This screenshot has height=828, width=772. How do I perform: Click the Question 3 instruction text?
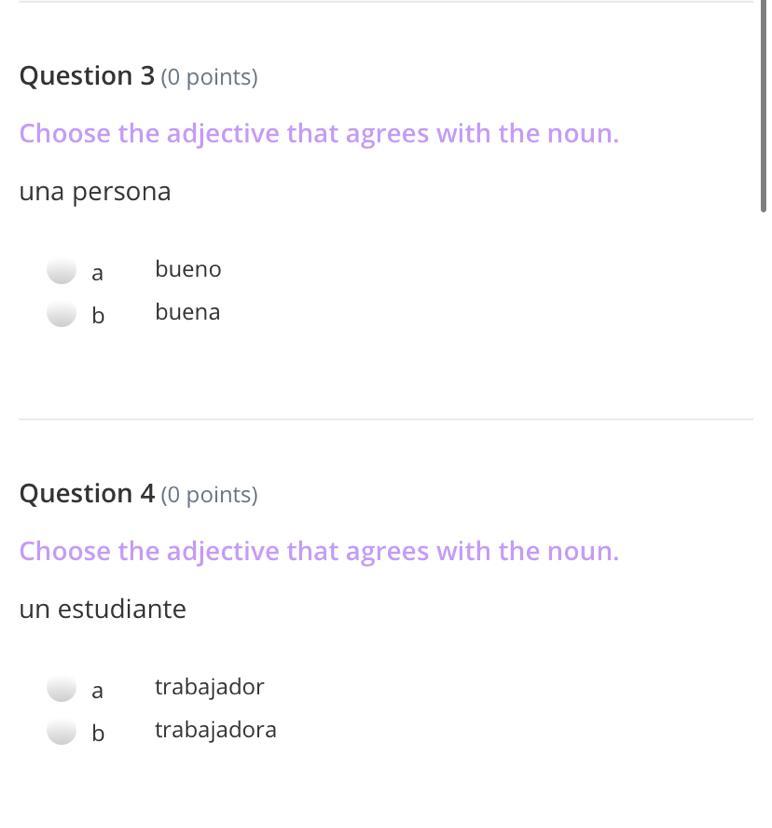pyautogui.click(x=319, y=134)
